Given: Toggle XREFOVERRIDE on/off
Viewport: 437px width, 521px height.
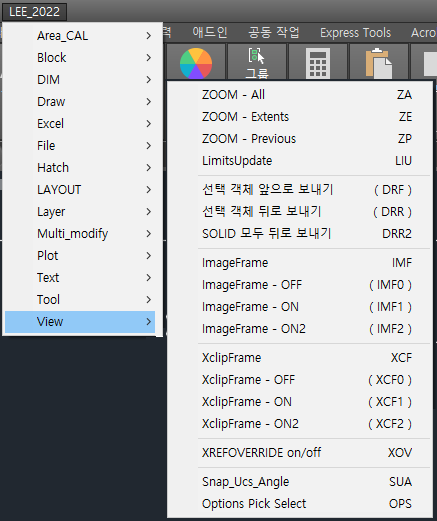Looking at the screenshot, I should (x=300, y=453).
